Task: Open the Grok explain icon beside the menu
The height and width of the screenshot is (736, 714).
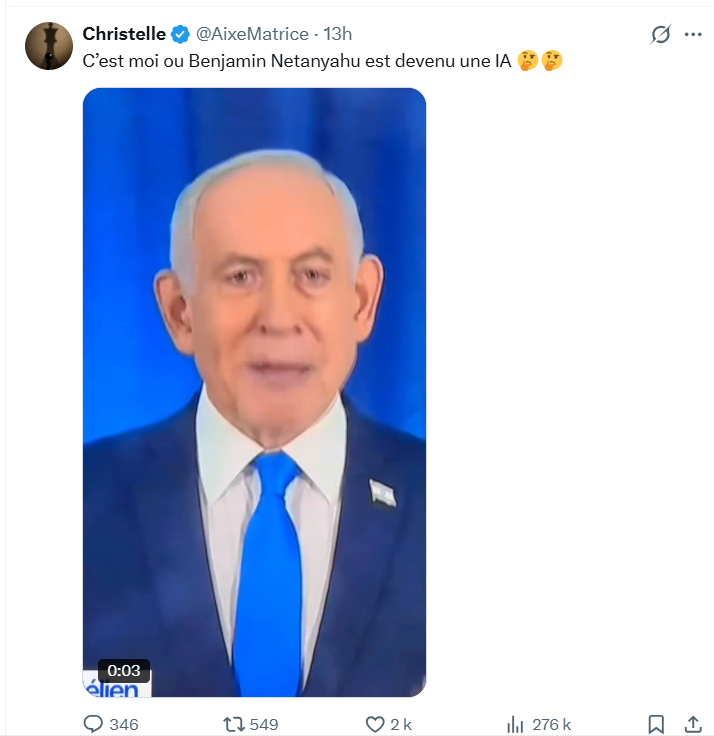Action: [660, 35]
